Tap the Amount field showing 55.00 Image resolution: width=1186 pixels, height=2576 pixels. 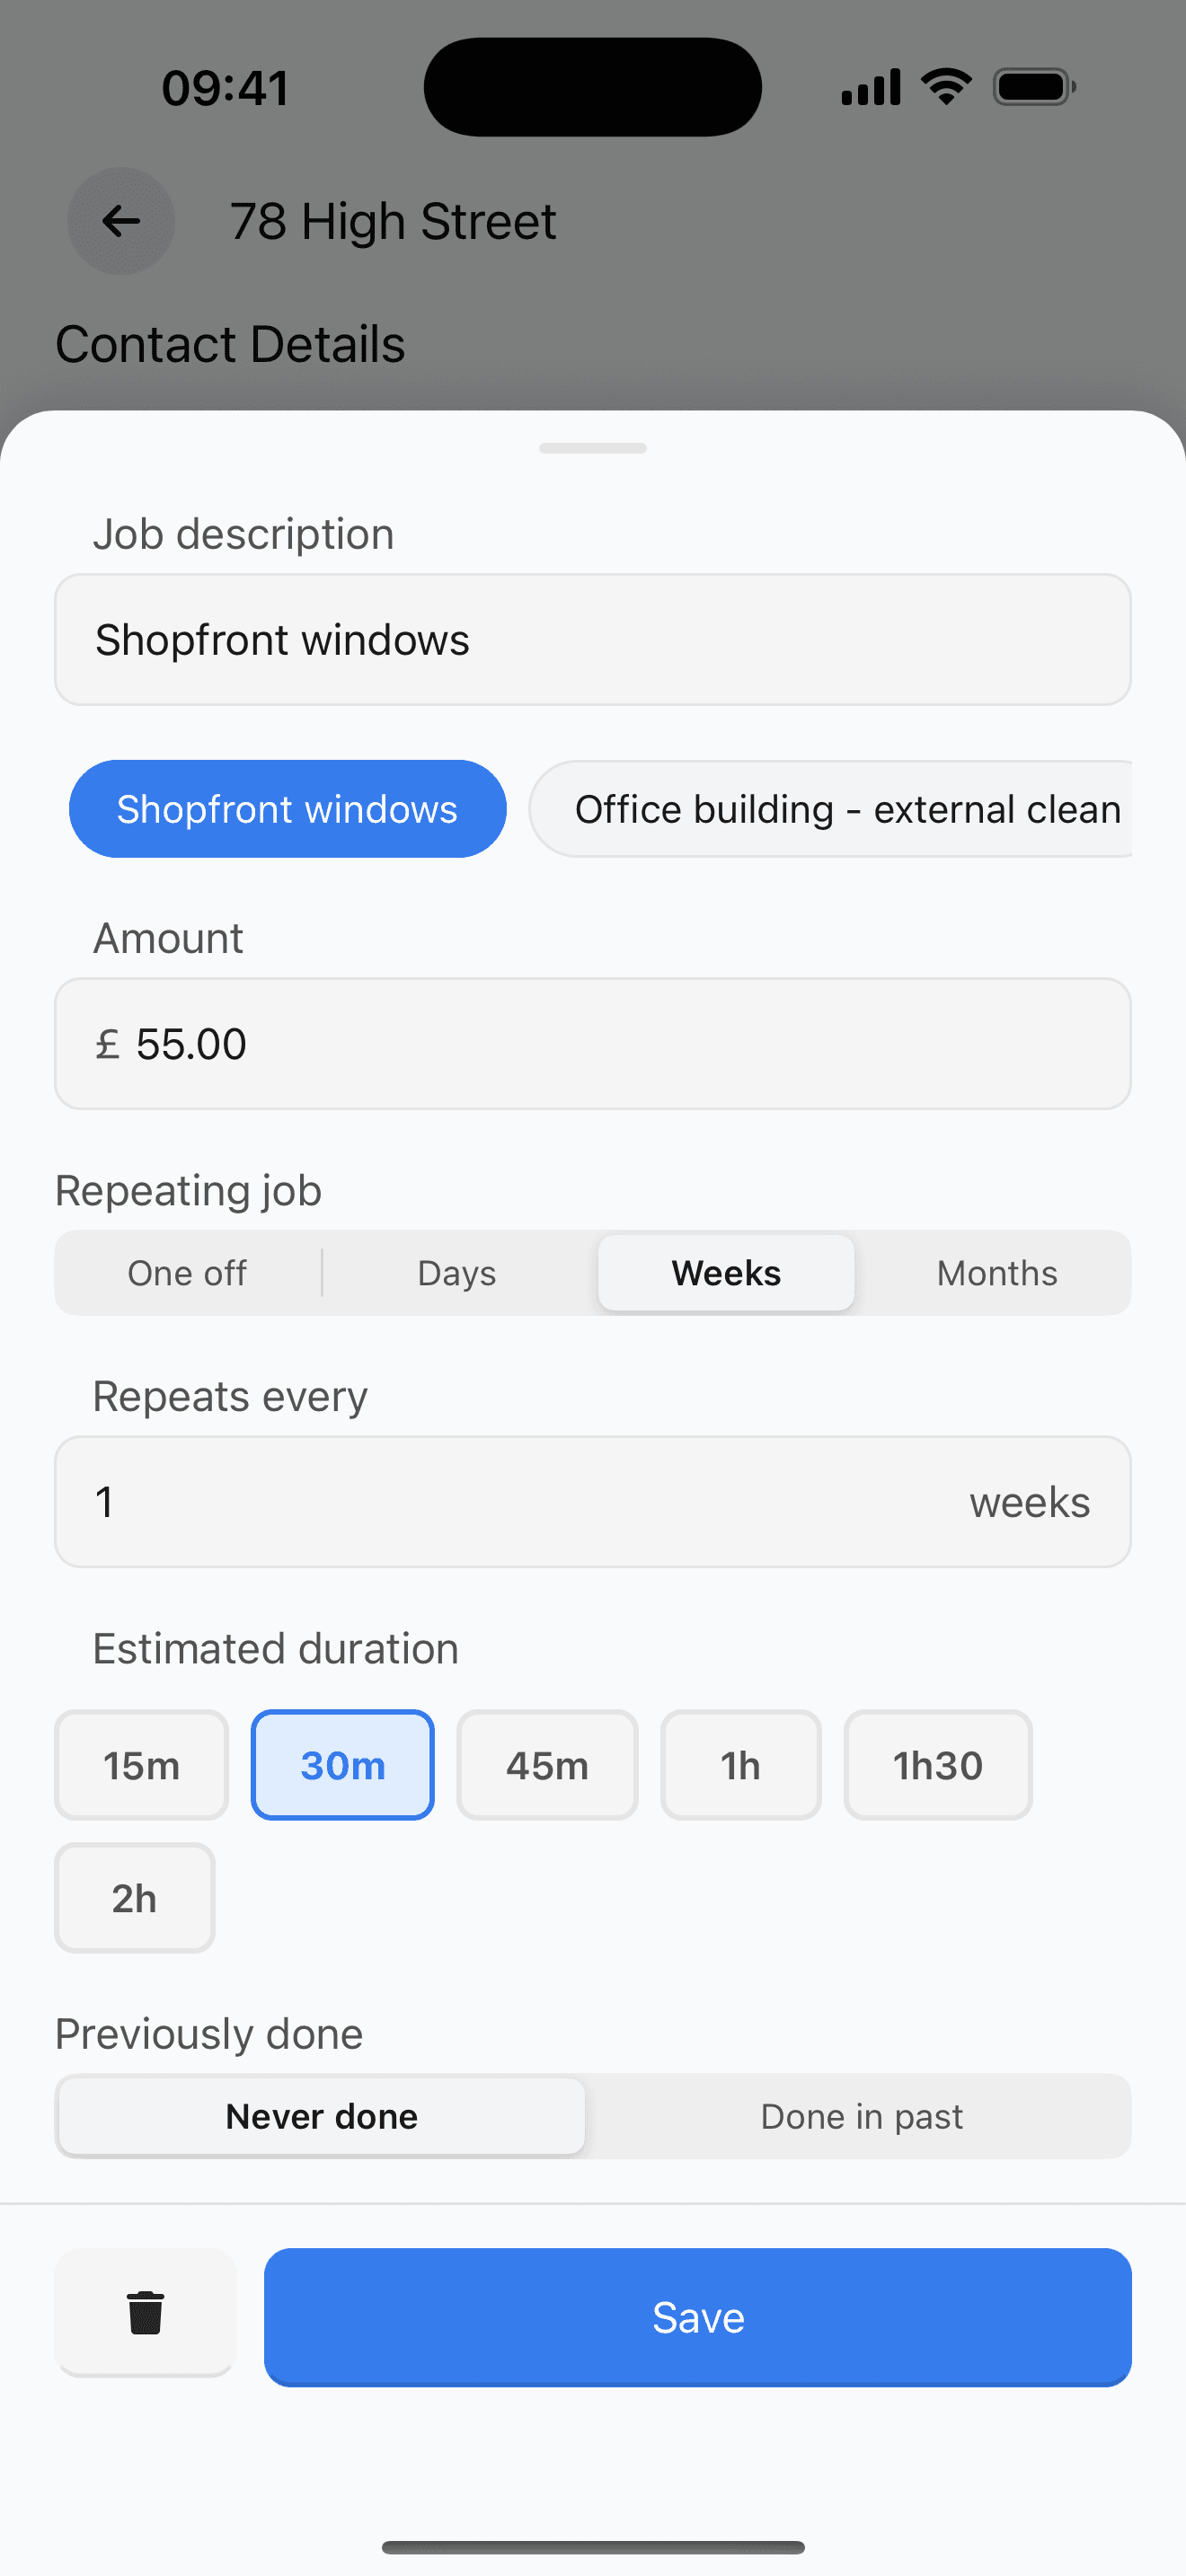592,1044
